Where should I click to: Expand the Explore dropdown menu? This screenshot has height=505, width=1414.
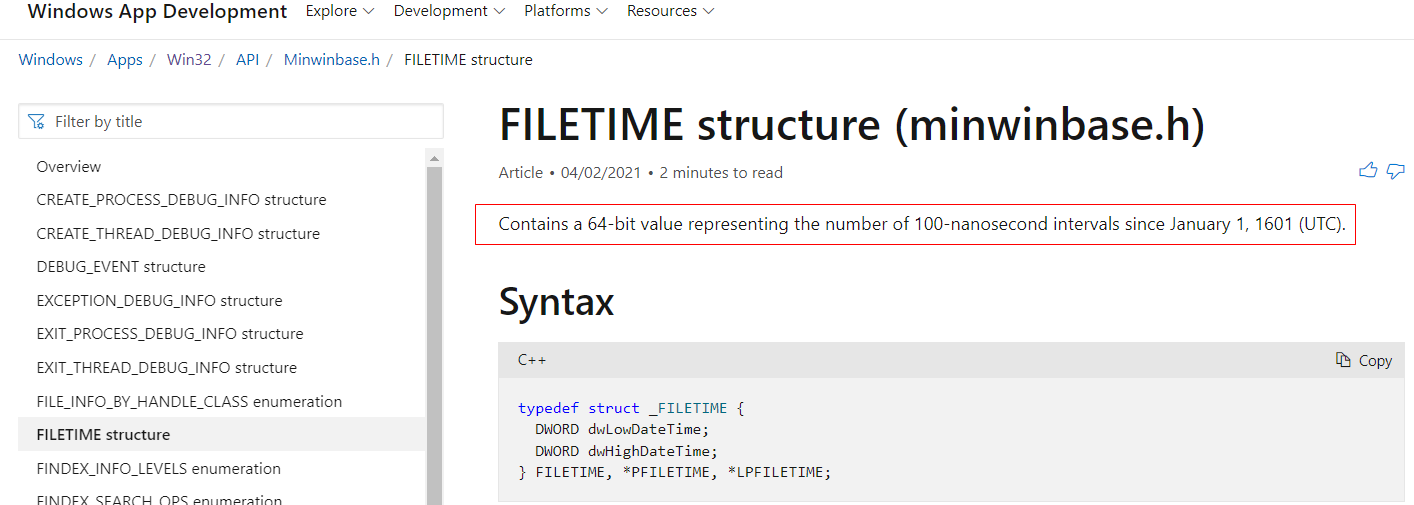(x=340, y=12)
